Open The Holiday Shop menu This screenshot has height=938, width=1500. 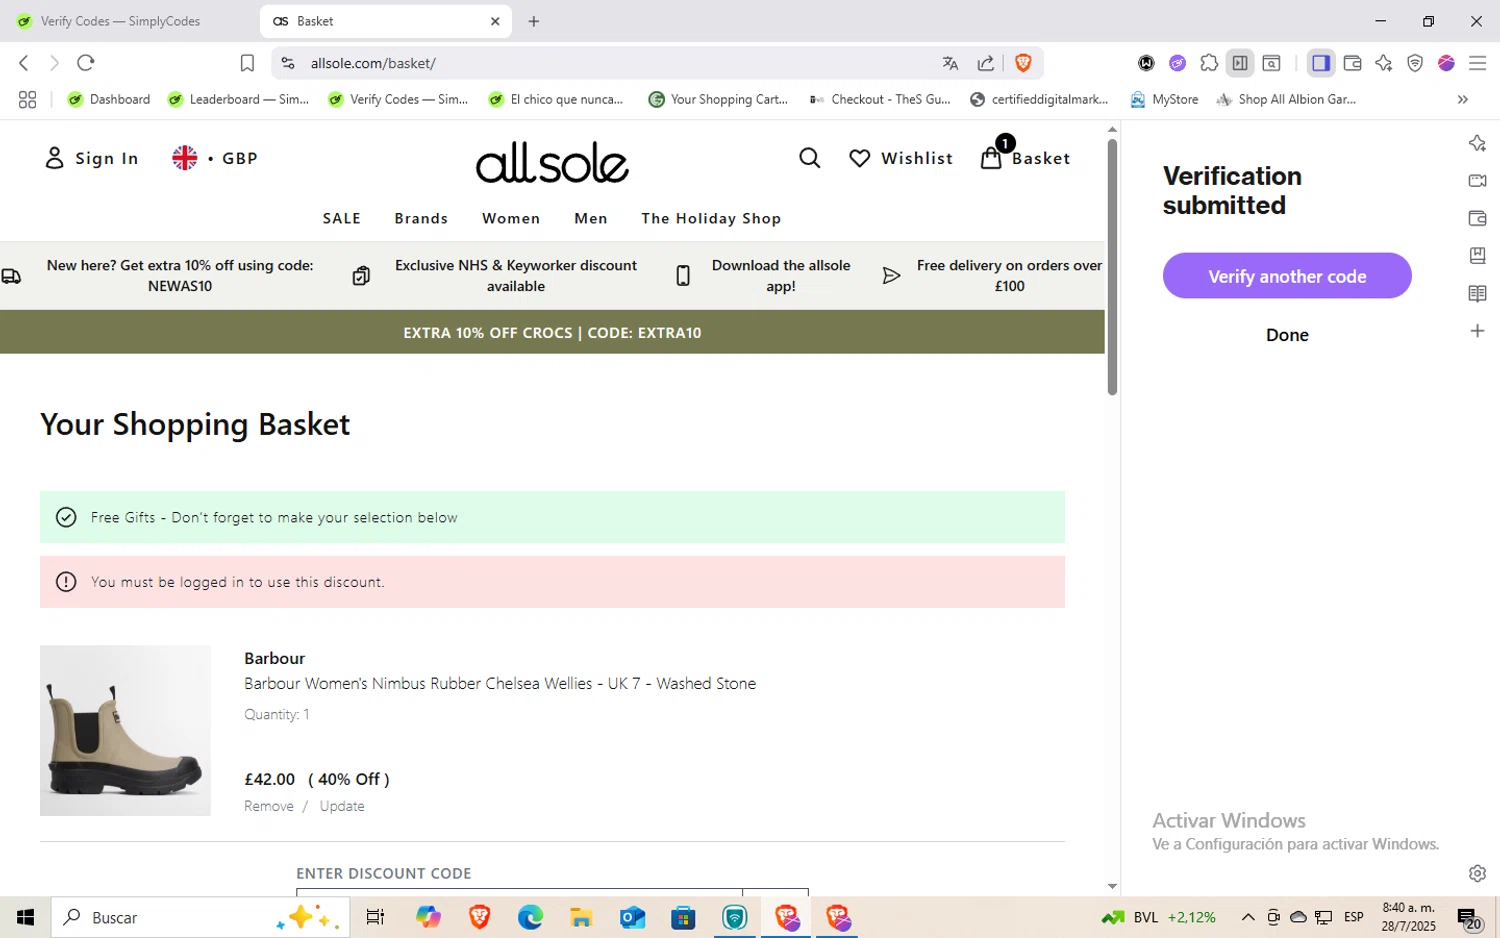[x=711, y=218]
